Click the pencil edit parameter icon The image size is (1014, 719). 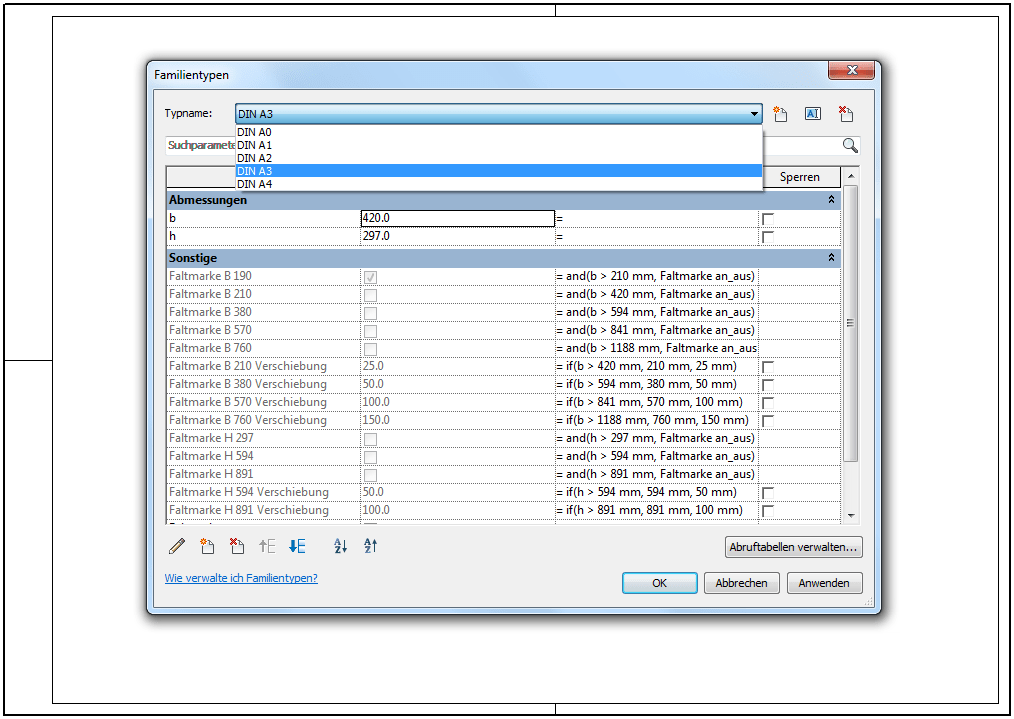[177, 546]
